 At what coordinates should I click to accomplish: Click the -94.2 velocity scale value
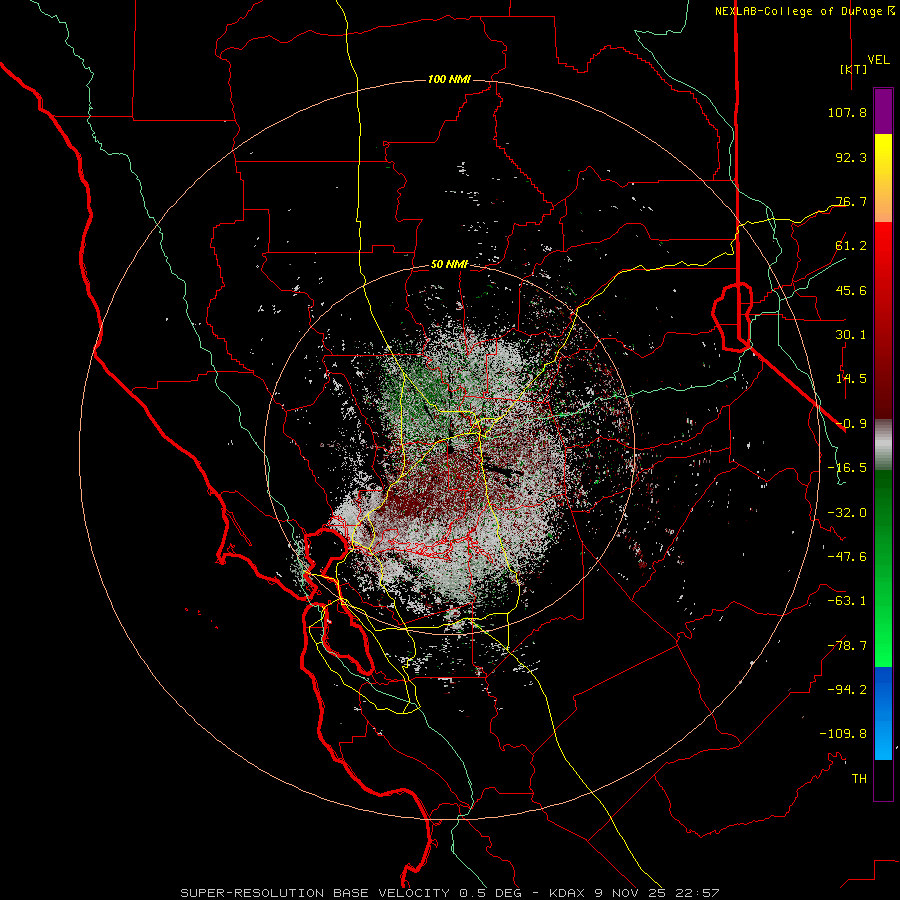[847, 690]
